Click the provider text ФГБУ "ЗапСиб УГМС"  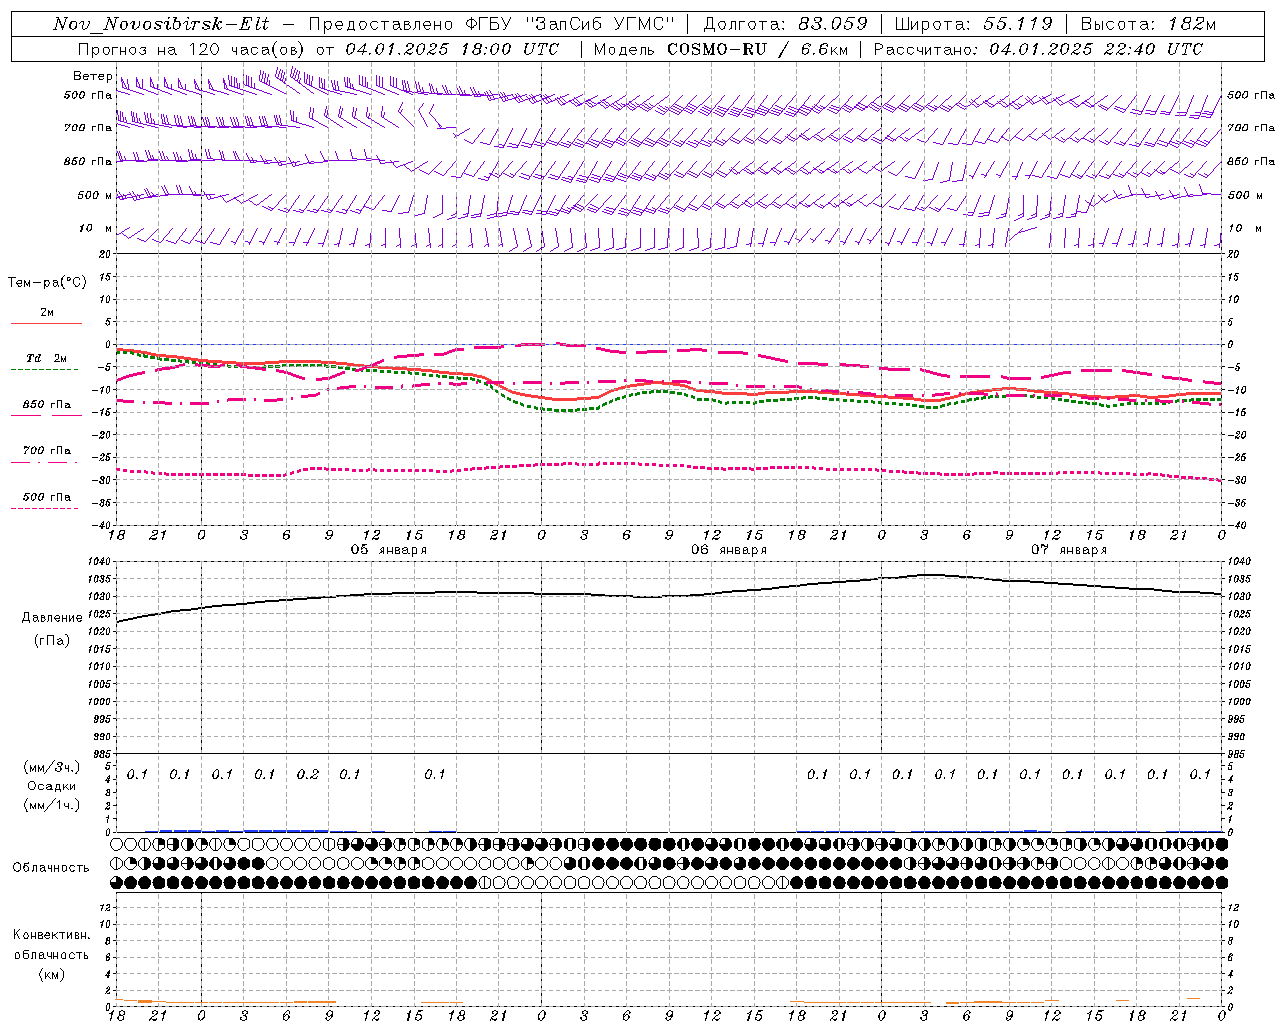[x=570, y=24]
